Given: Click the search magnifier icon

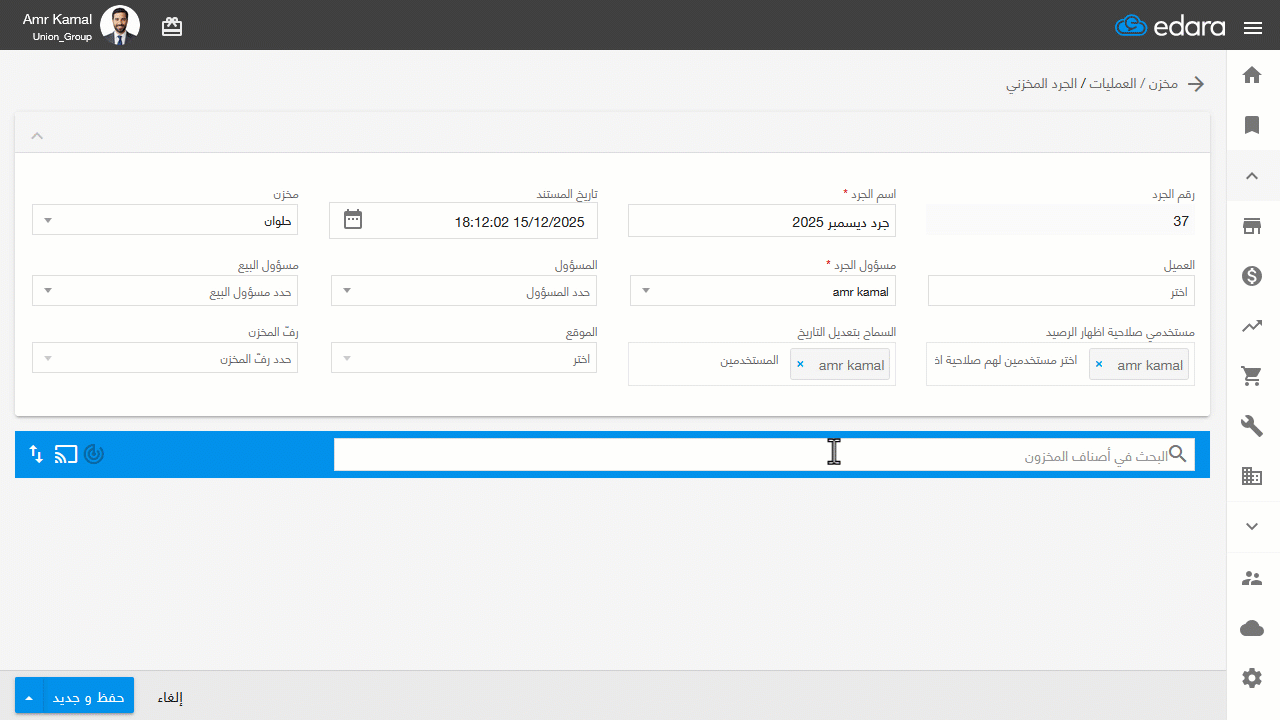Looking at the screenshot, I should (x=1178, y=454).
